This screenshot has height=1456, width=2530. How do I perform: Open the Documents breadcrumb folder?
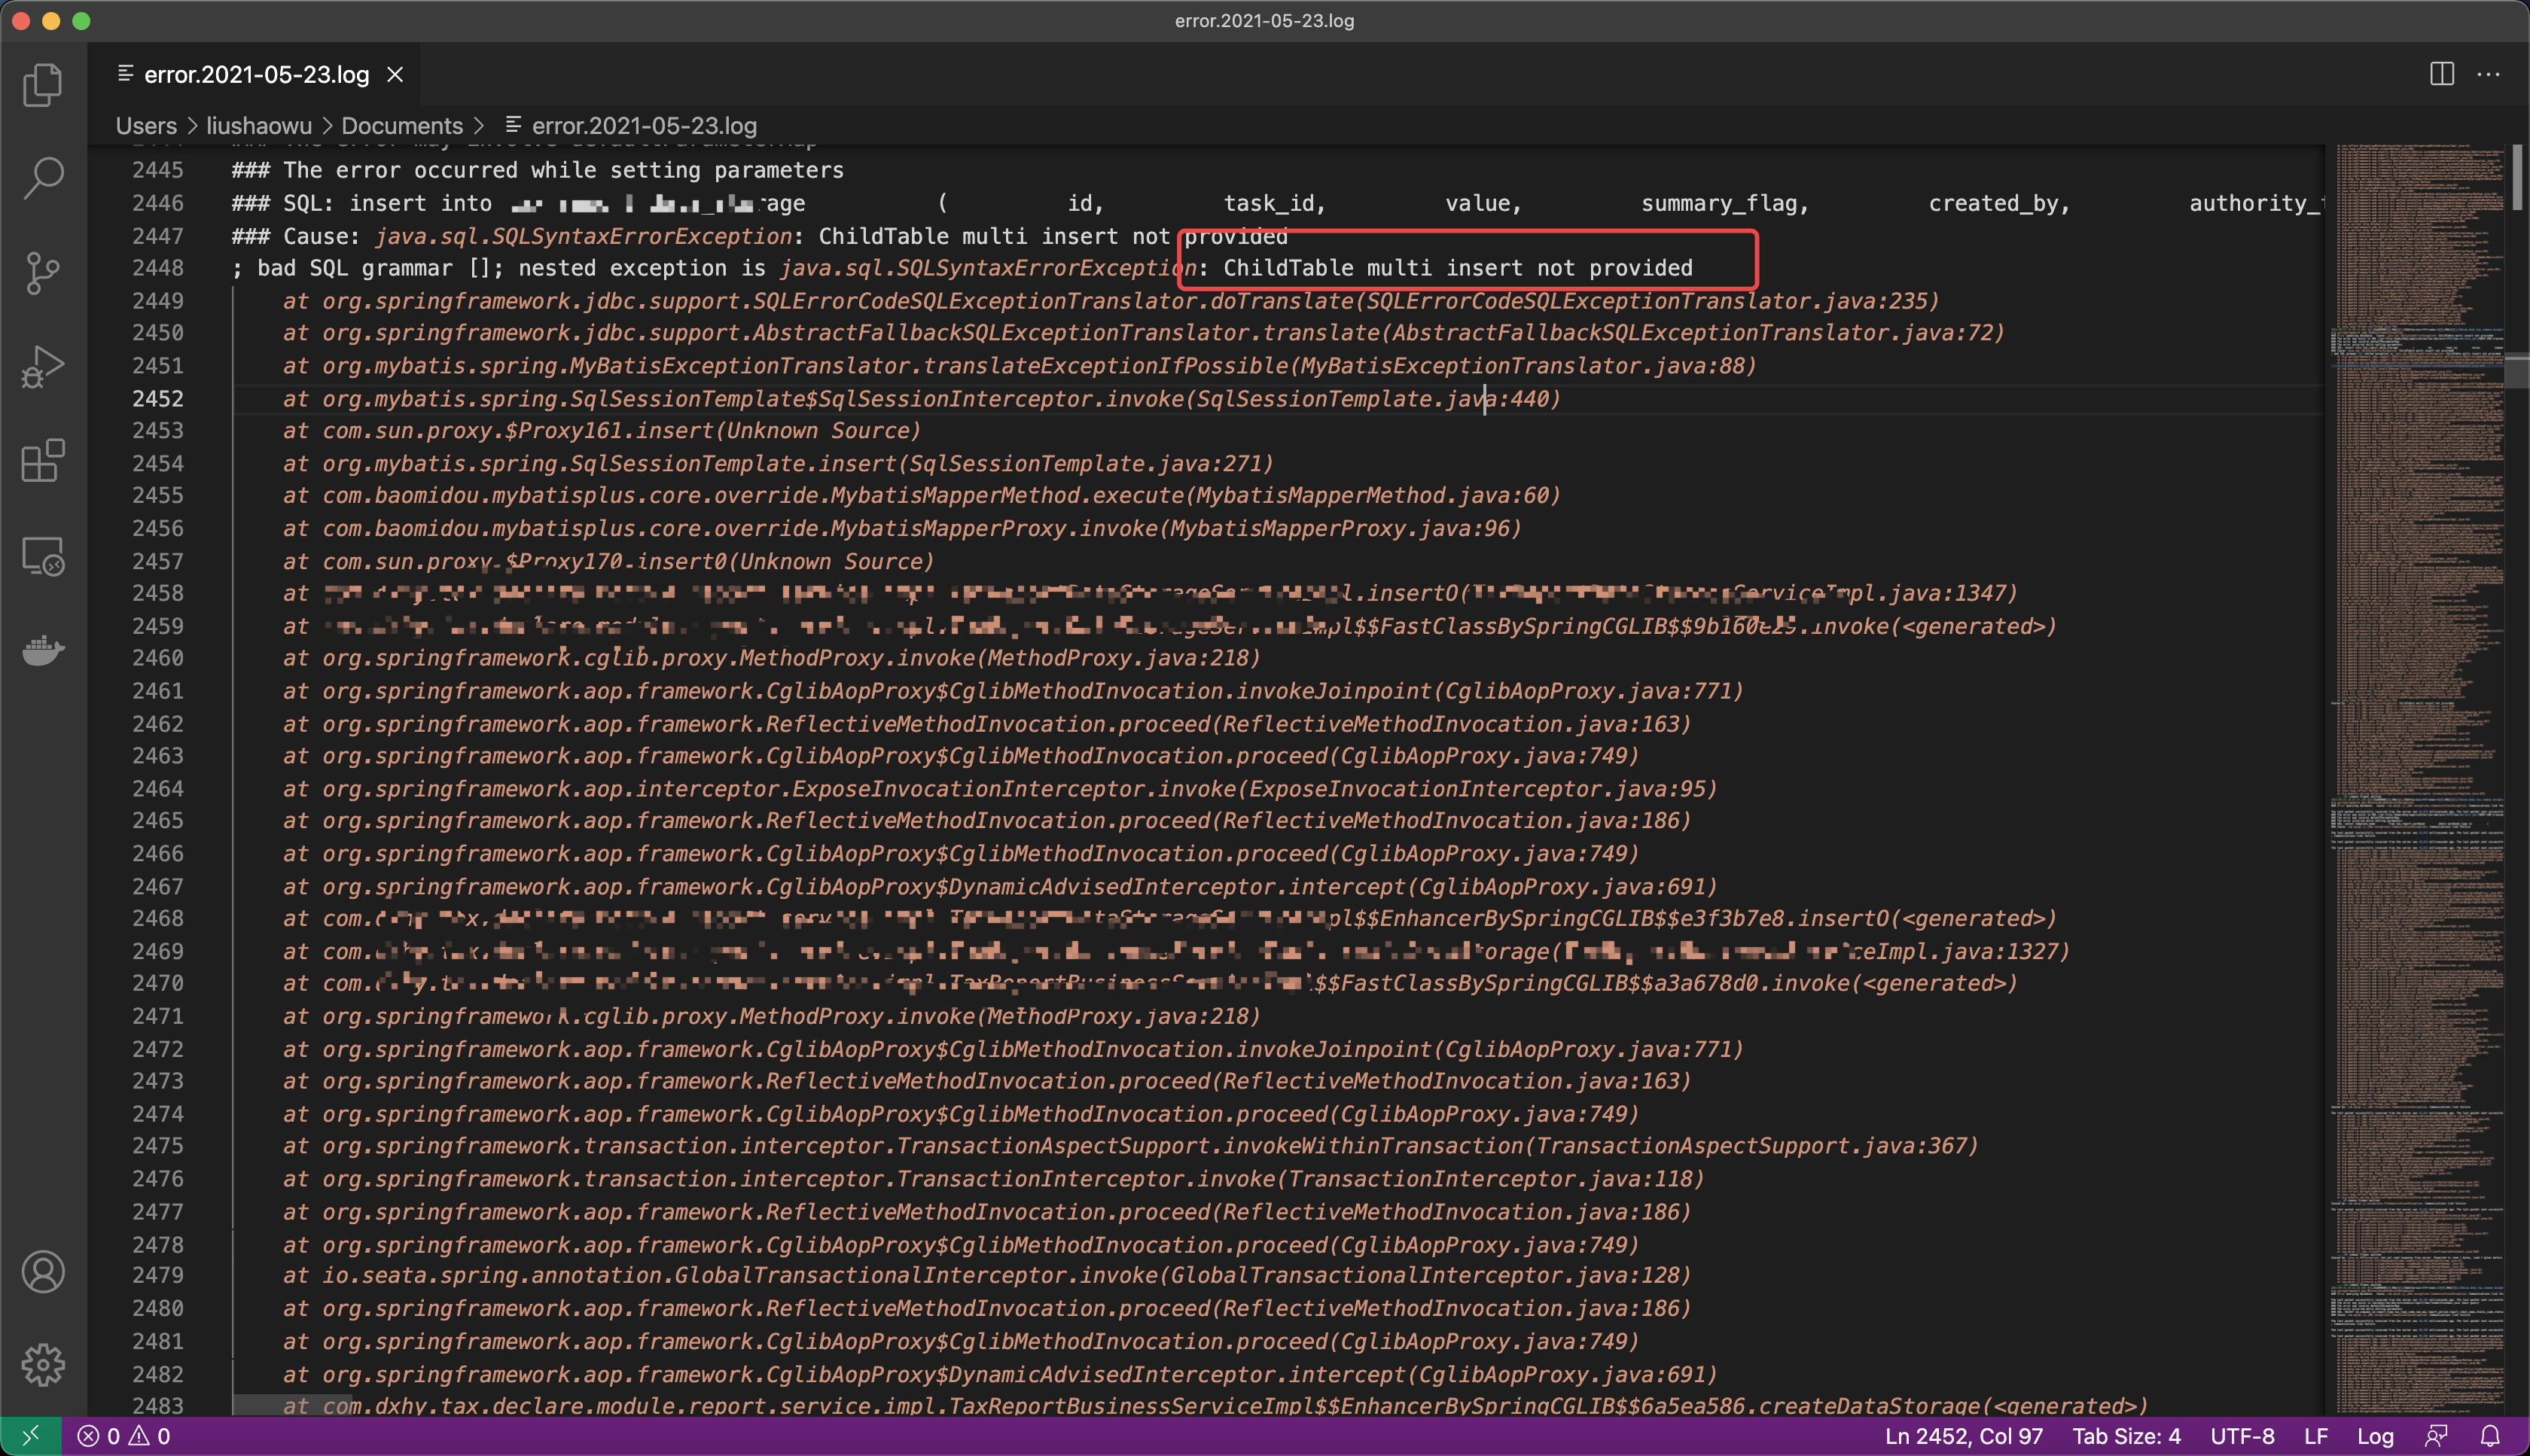402,126
